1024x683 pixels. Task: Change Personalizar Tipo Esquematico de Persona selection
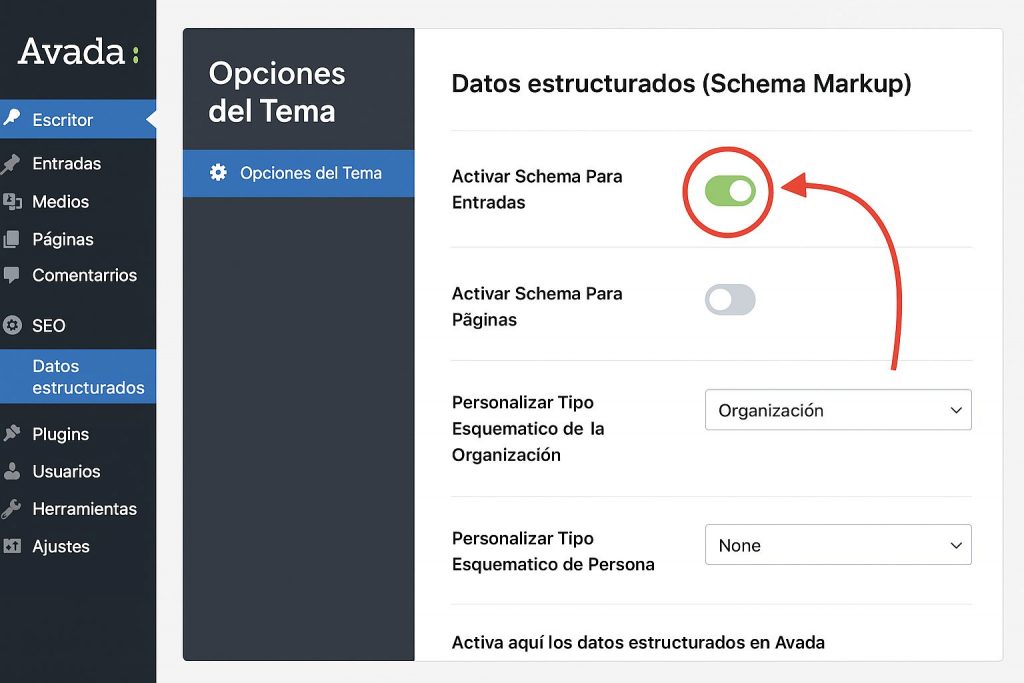(838, 545)
